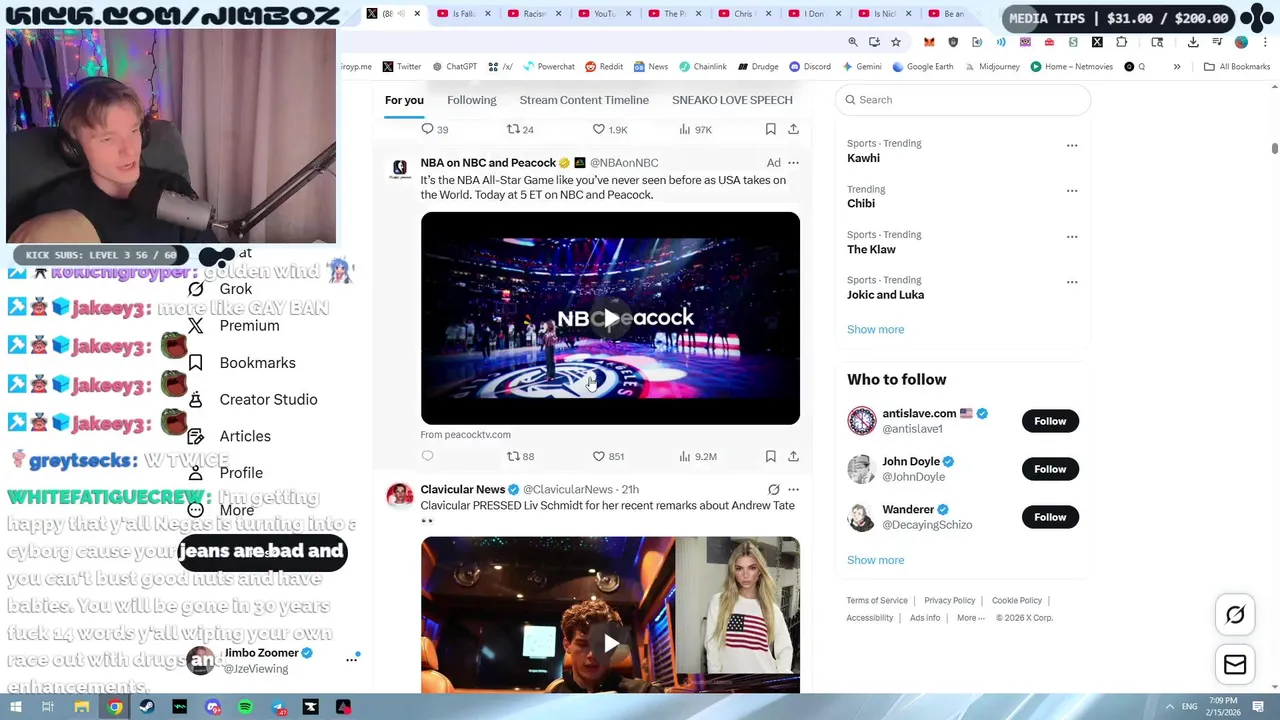Reply to post with 39 comments
This screenshot has height=720, width=1280.
pyautogui.click(x=434, y=129)
